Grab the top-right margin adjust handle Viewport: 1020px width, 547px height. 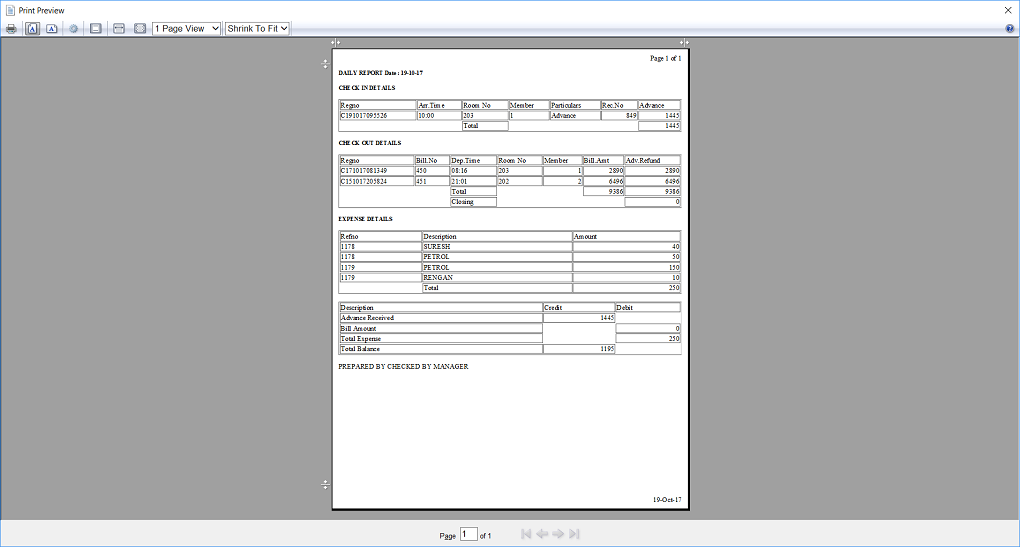(x=685, y=42)
